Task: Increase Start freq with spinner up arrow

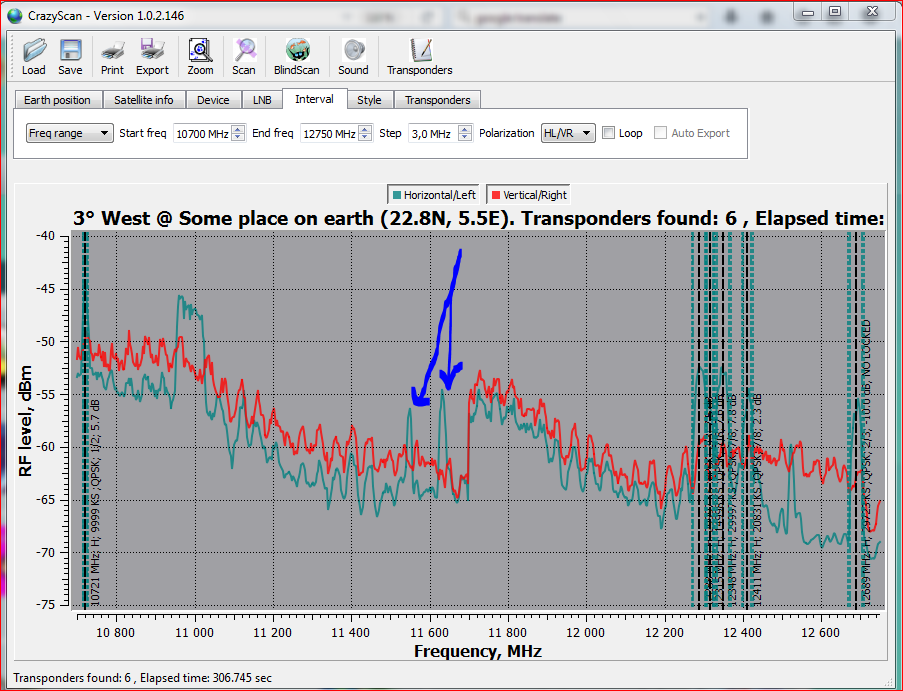Action: click(x=238, y=129)
